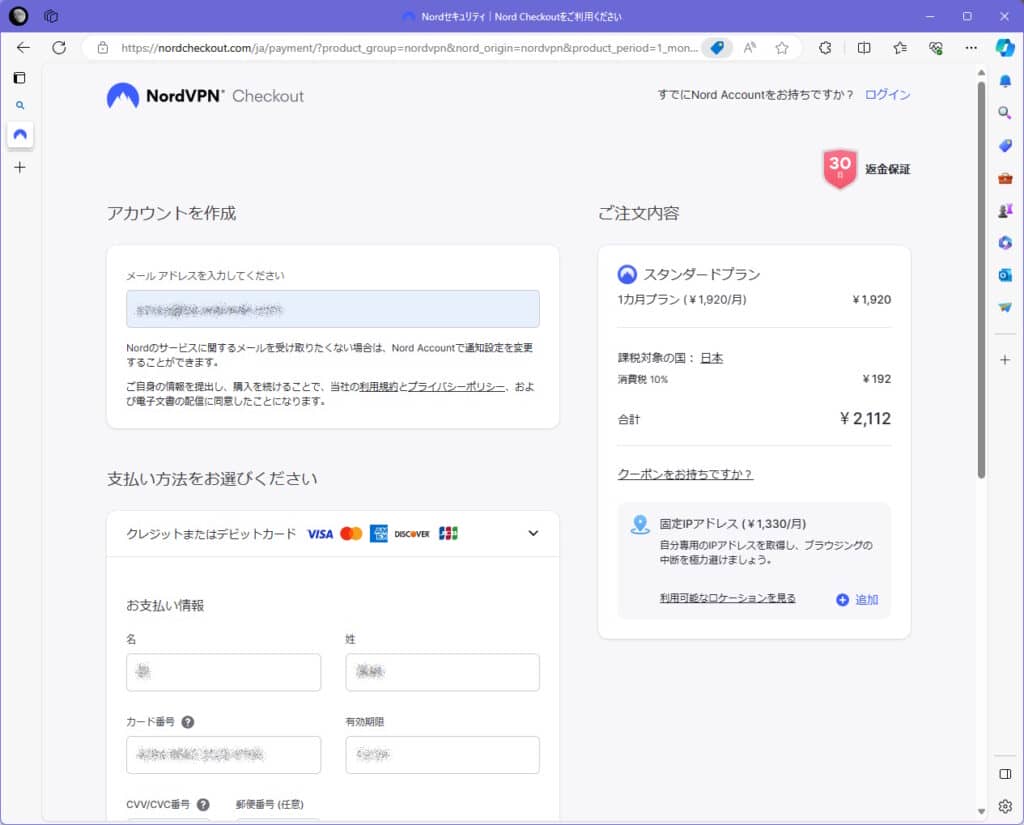Open the Settings and more ellipsis menu
The width and height of the screenshot is (1024, 825).
point(971,48)
